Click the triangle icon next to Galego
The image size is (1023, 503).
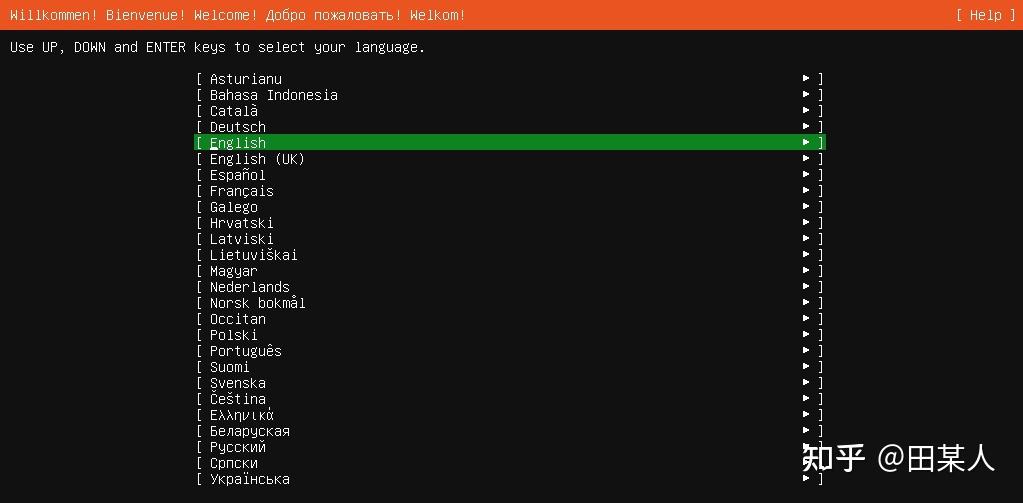pyautogui.click(x=806, y=207)
